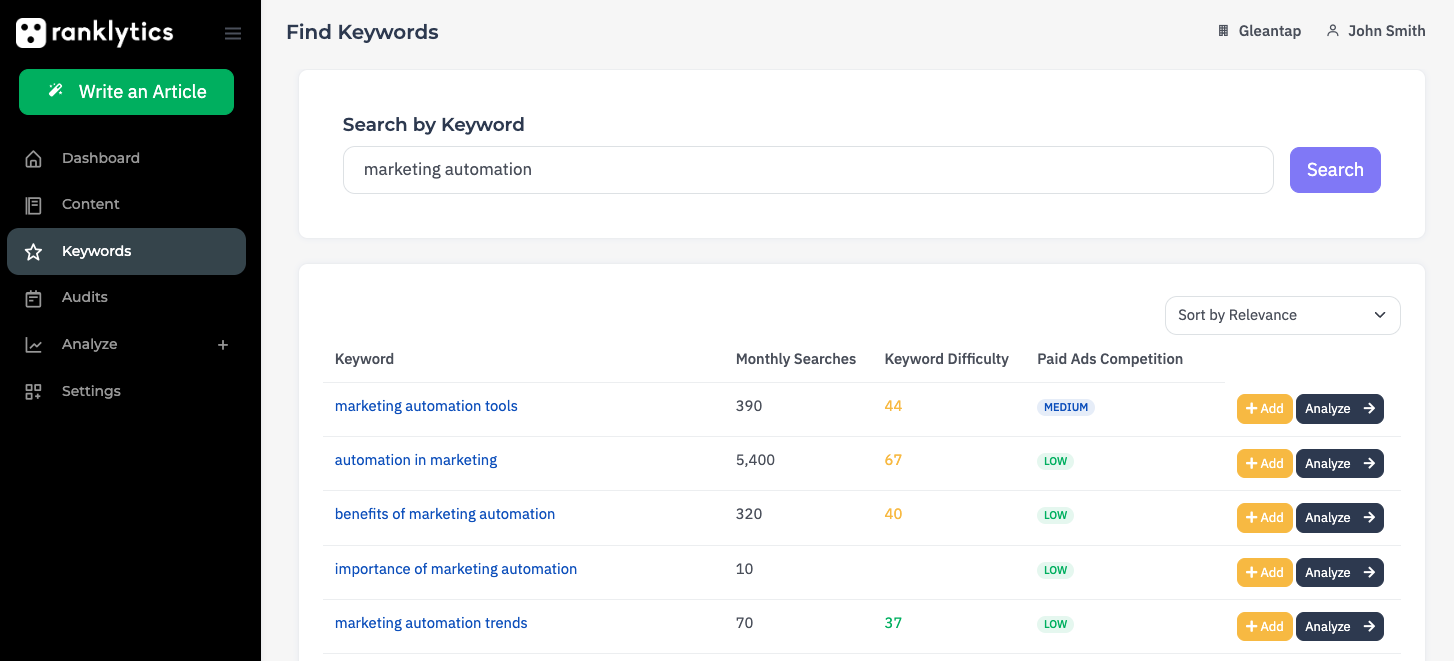Analyze 'marketing automation trends' keyword

click(x=1339, y=627)
